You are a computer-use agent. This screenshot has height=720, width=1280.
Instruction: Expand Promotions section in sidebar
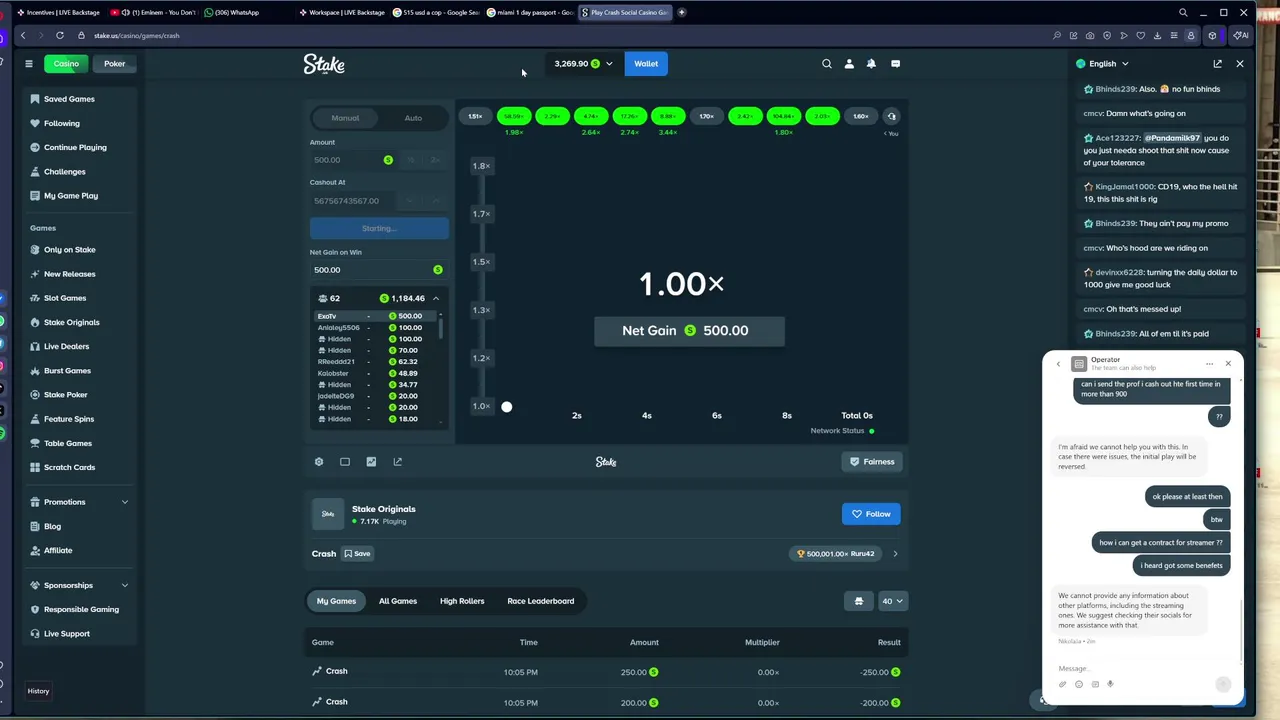click(125, 502)
